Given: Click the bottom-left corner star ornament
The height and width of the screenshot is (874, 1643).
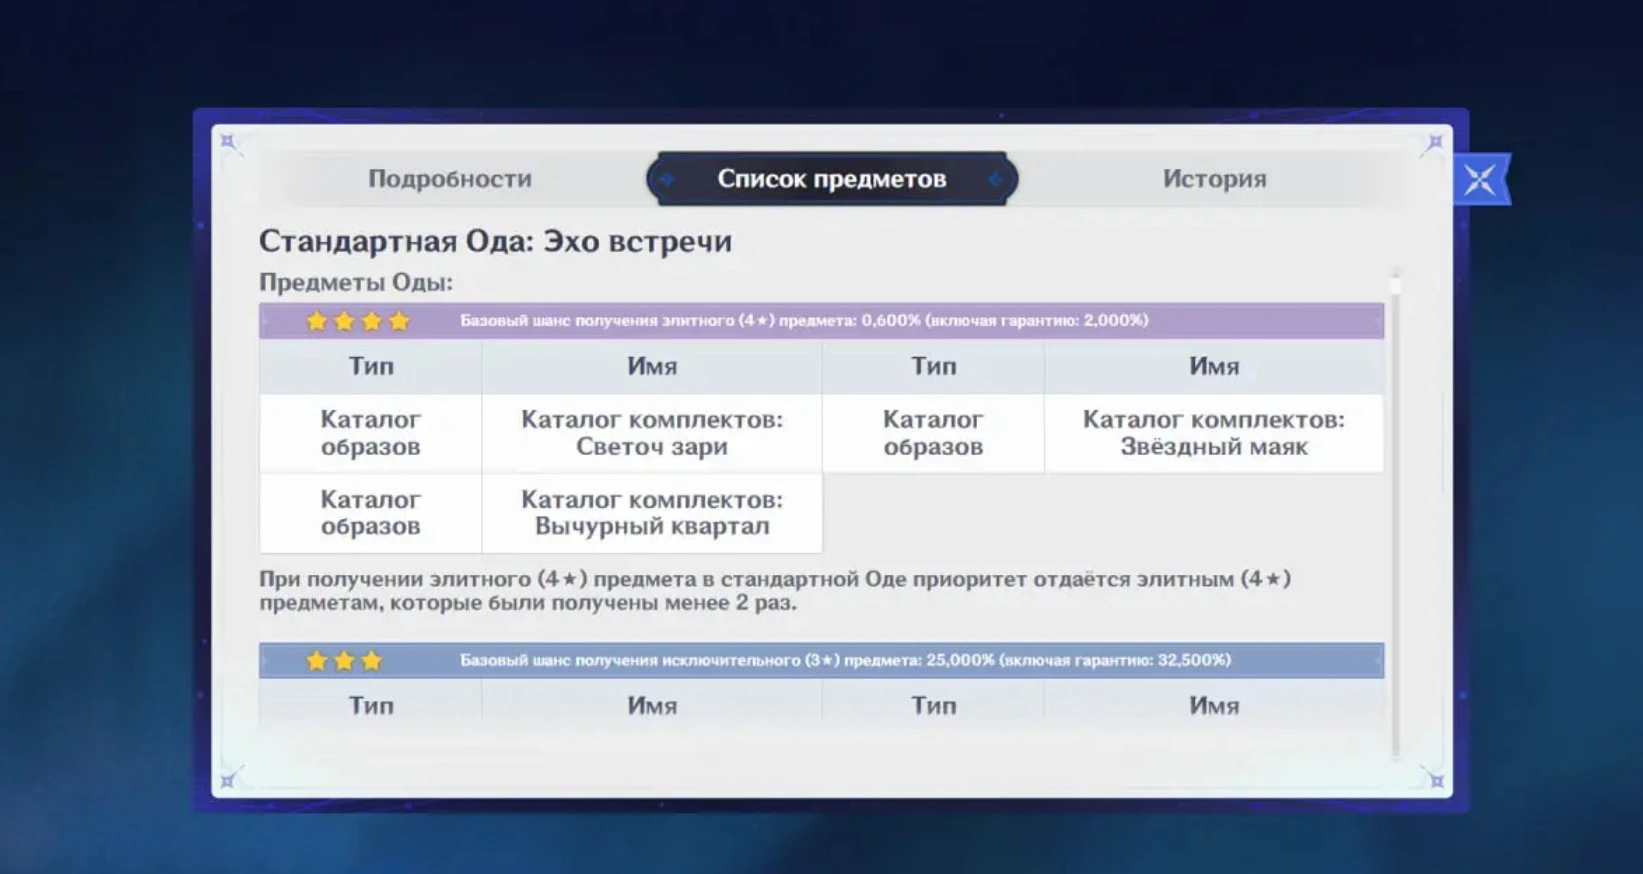Looking at the screenshot, I should (228, 780).
